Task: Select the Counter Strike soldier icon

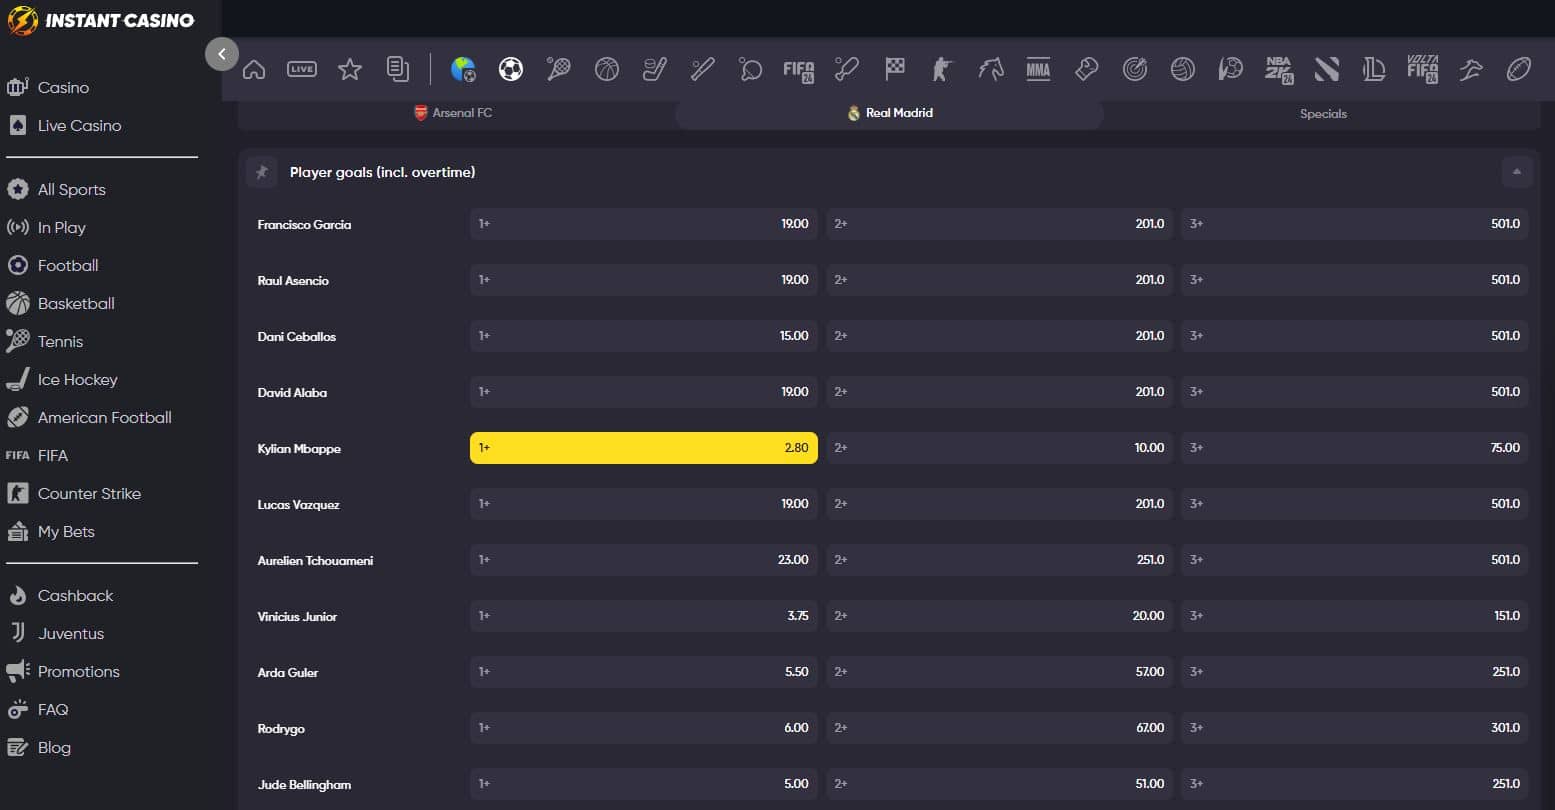Action: tap(943, 69)
